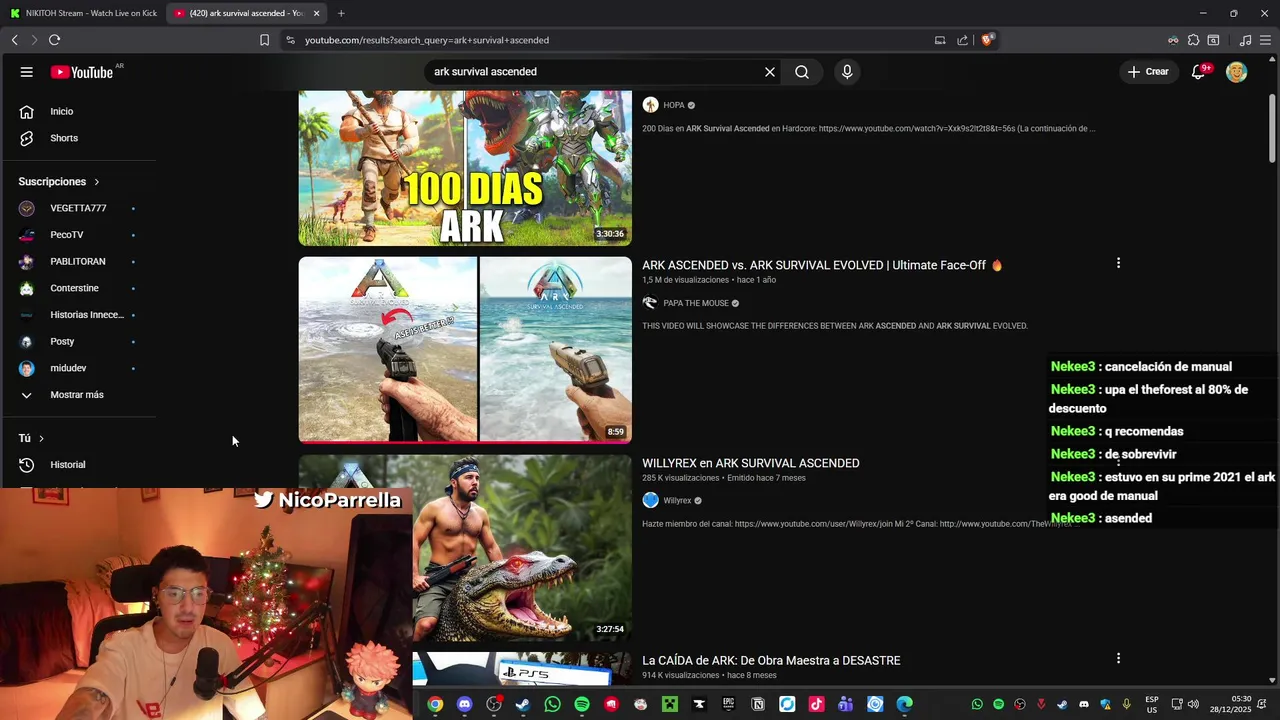Open Conterstine subscription channel

point(77,288)
